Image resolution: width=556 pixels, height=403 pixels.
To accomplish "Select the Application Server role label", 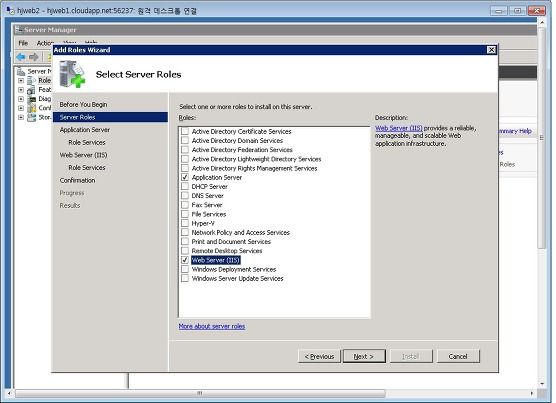I will (217, 177).
